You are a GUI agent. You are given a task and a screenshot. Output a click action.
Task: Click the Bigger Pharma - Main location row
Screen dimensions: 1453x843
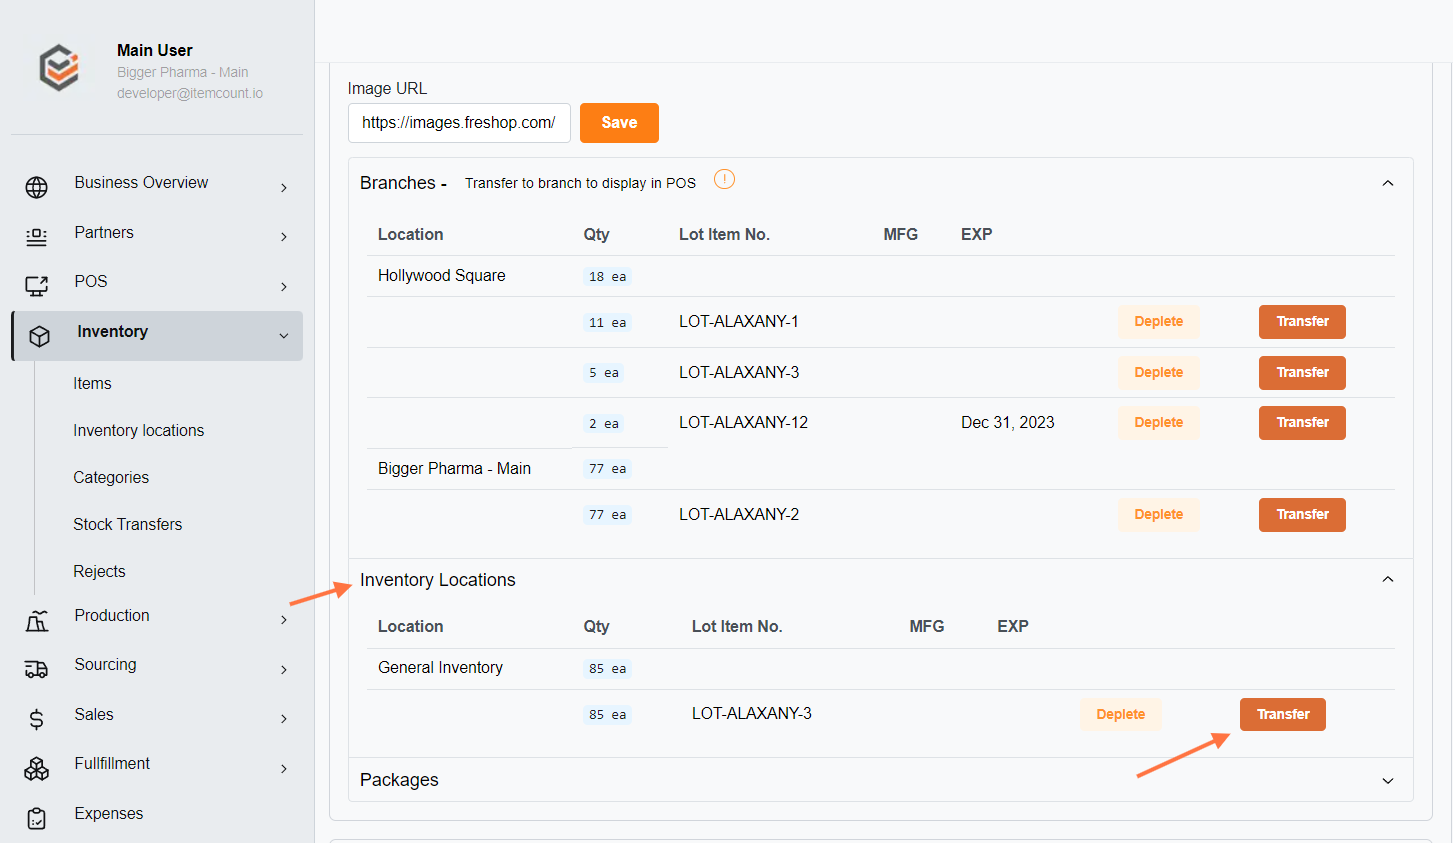pos(880,469)
